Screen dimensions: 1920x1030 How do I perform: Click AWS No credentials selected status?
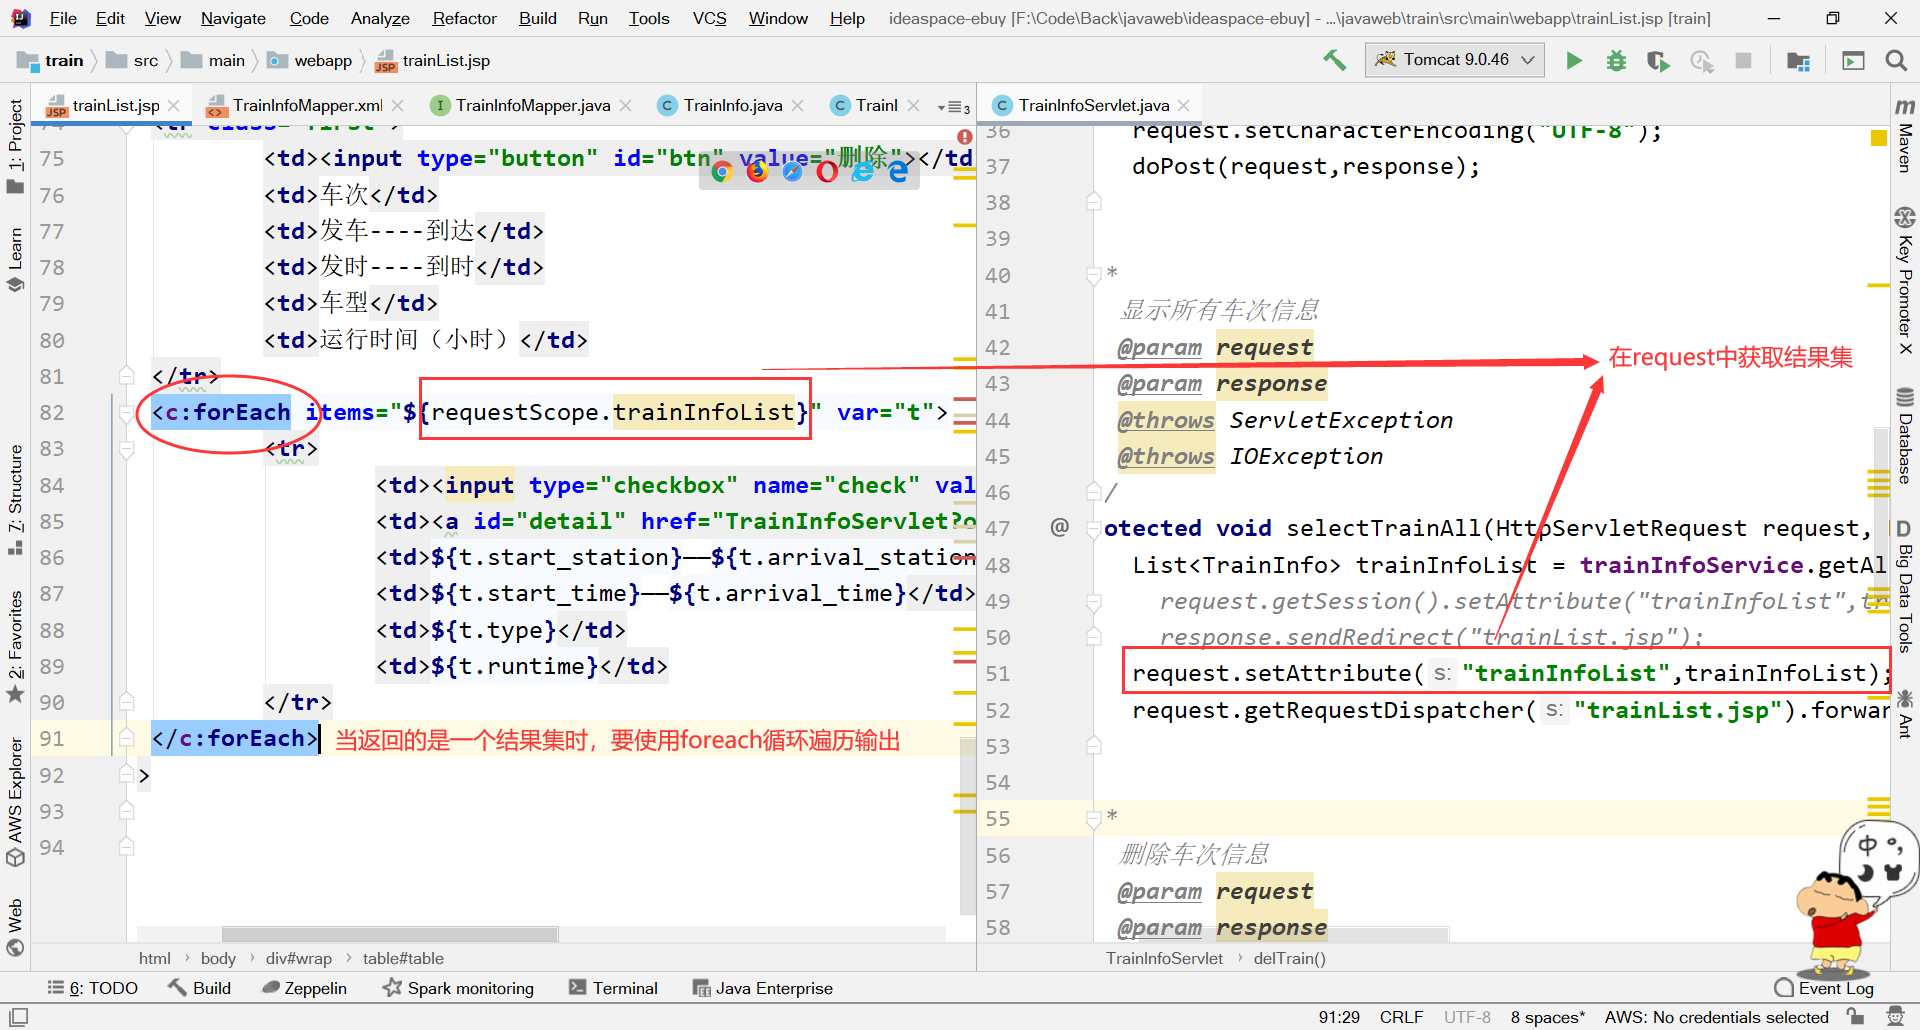pyautogui.click(x=1716, y=1017)
